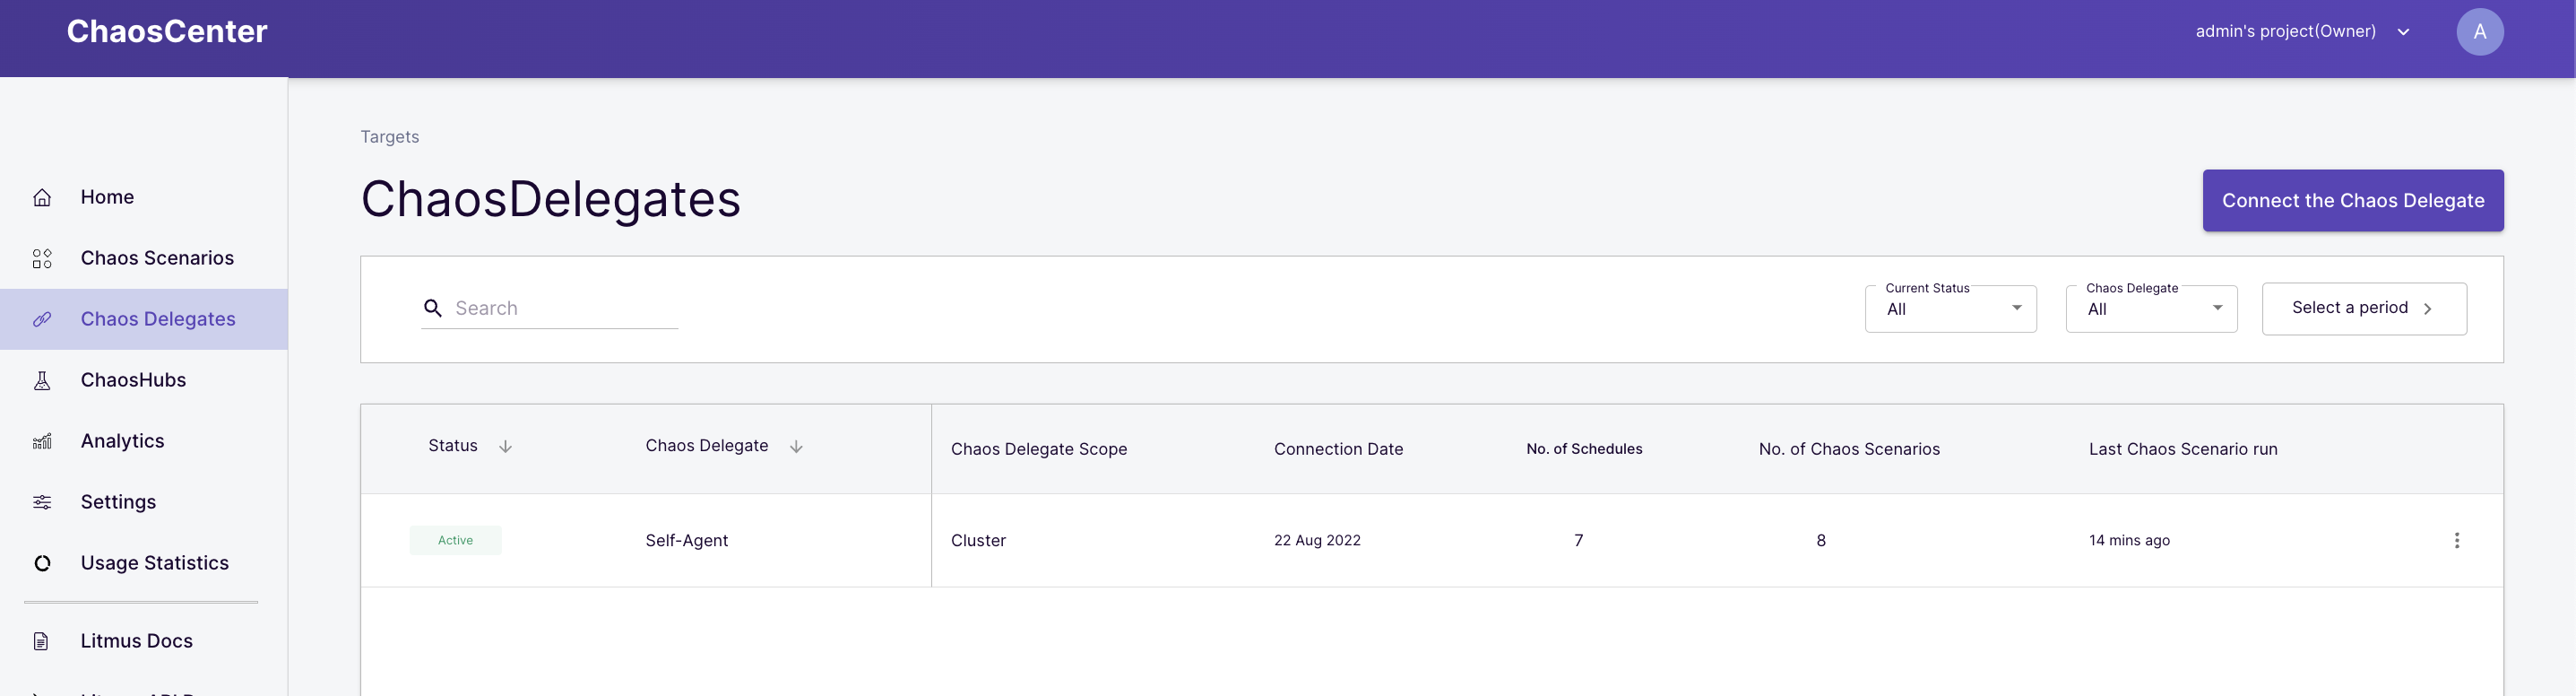
Task: Click the Chaos Scenarios grid icon
Action: click(x=42, y=258)
